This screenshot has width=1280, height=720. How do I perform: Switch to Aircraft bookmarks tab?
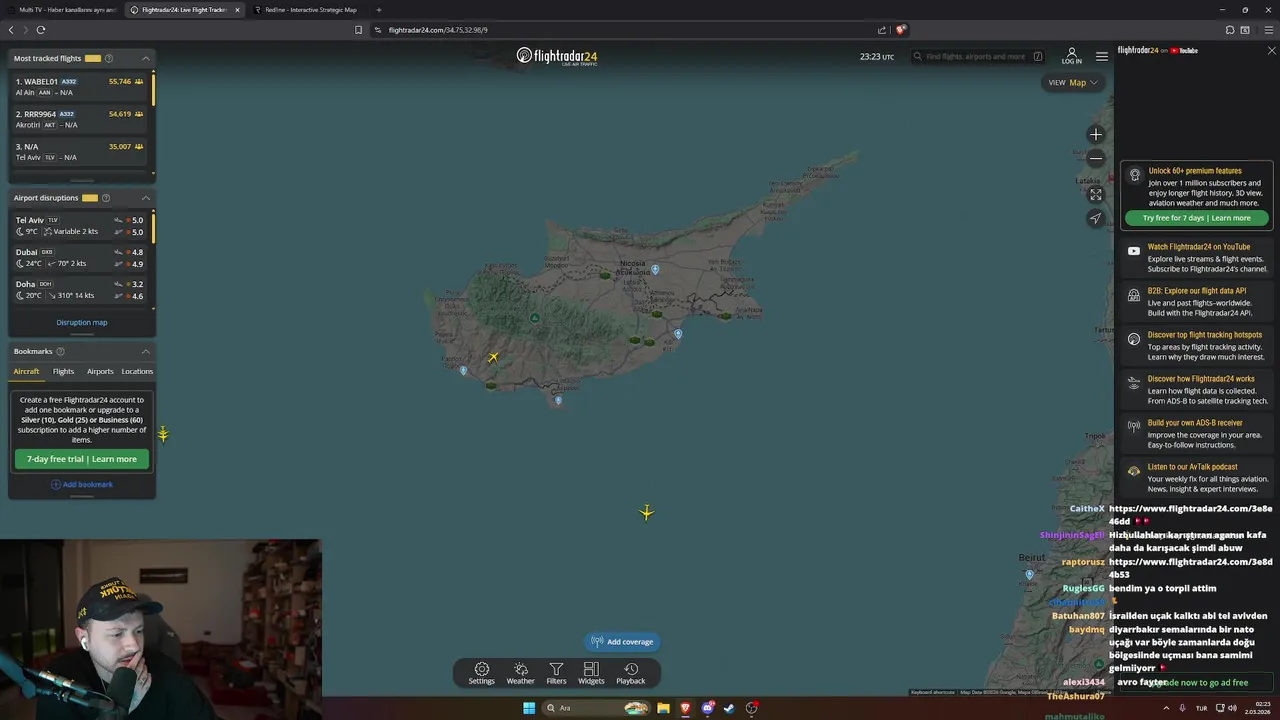coord(26,371)
